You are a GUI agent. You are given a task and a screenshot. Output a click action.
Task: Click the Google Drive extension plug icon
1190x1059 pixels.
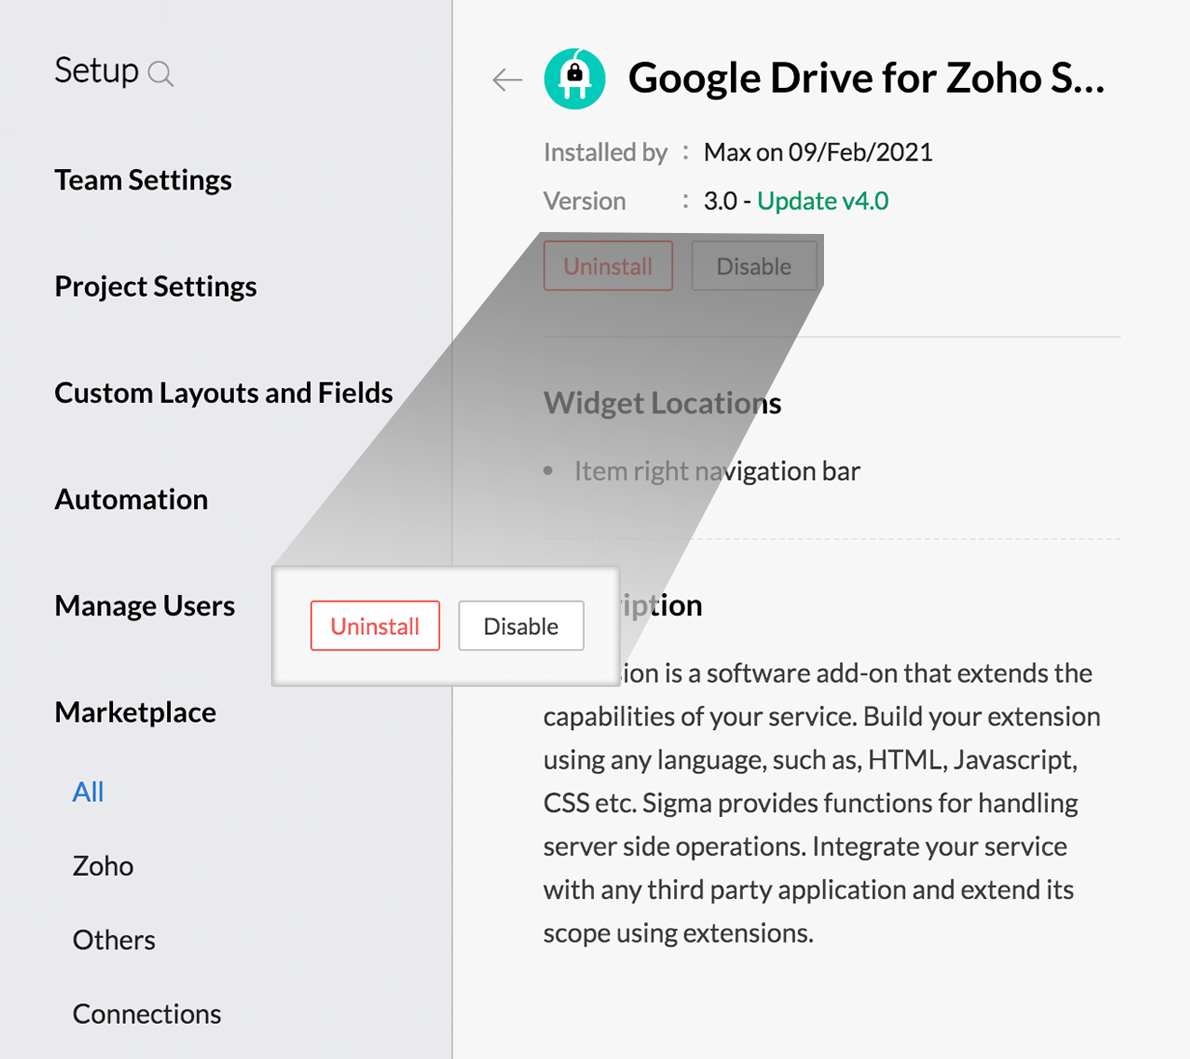(575, 79)
